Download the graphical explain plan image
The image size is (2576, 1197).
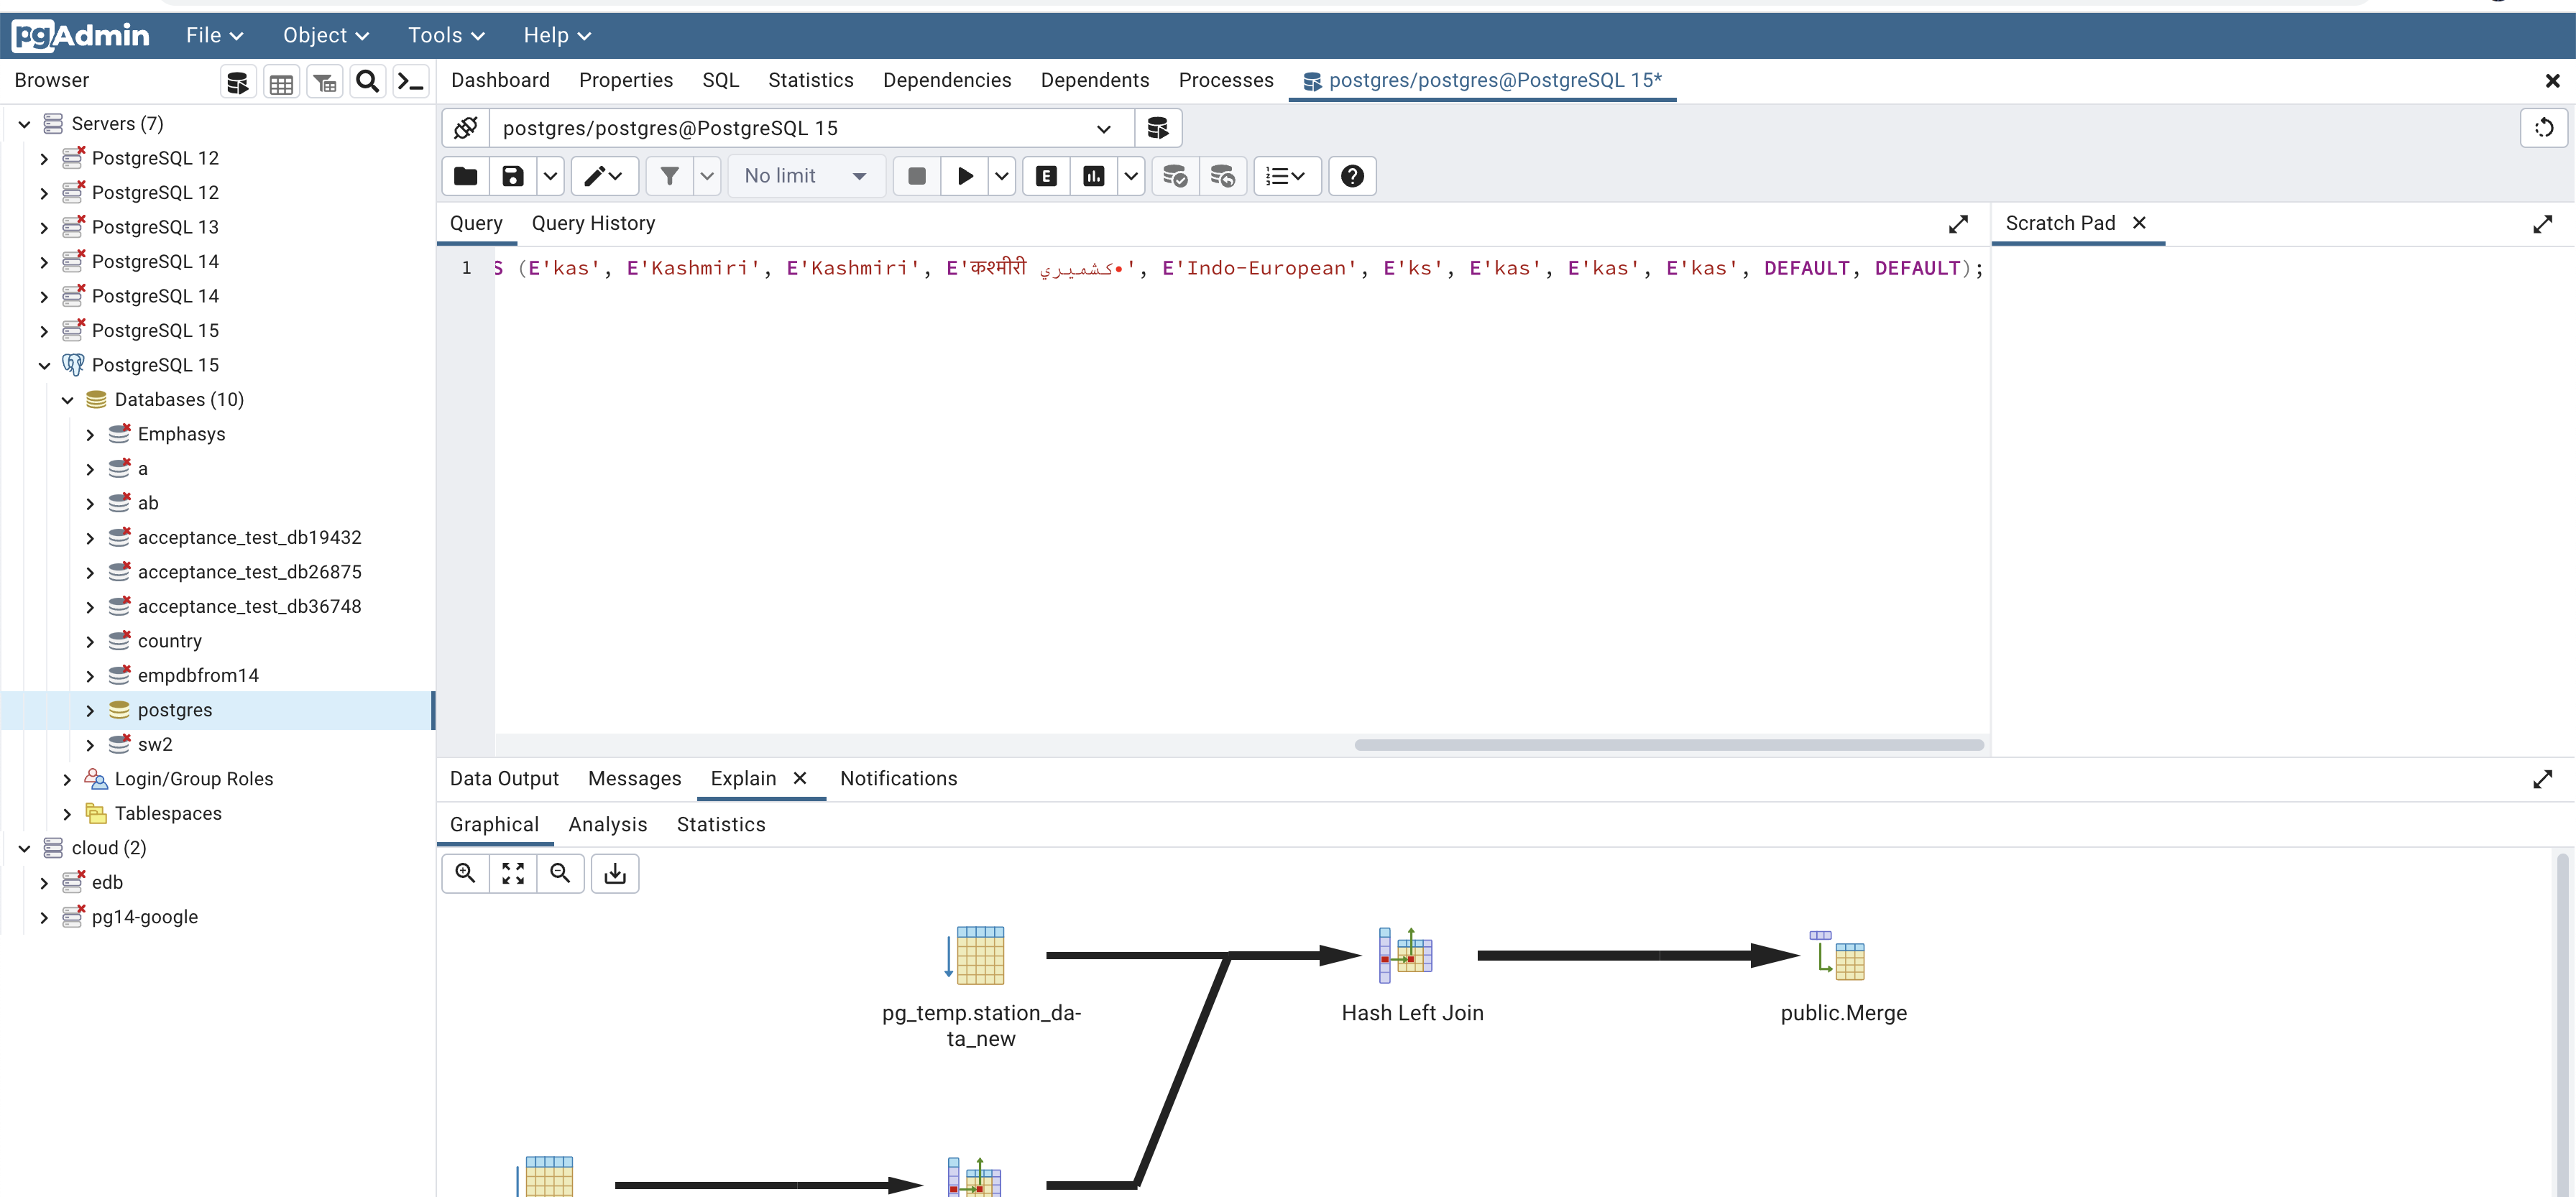click(614, 873)
